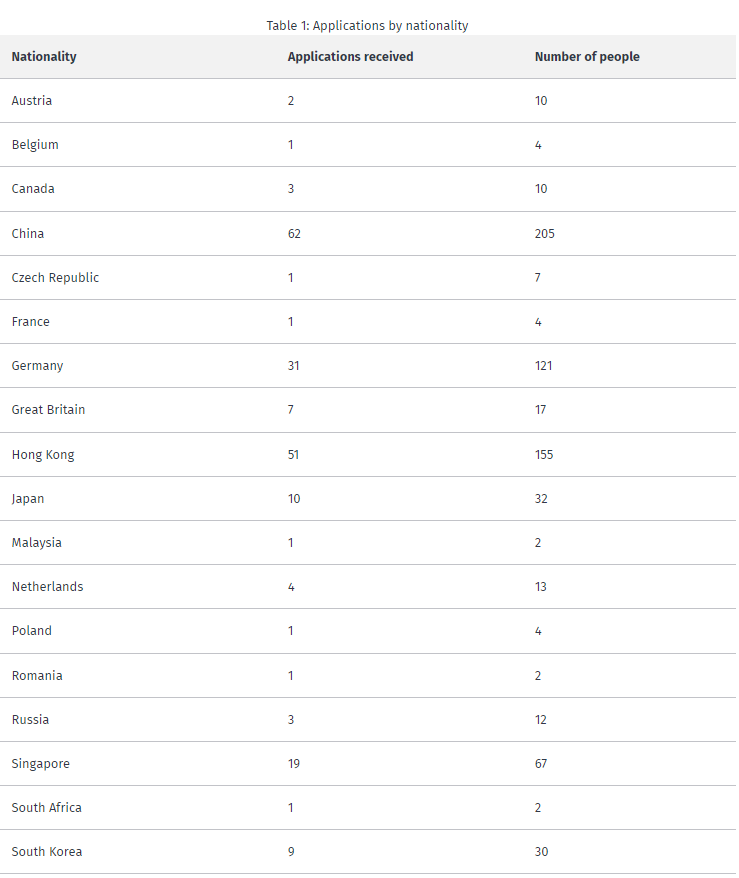The image size is (739, 878).
Task: Click the Nationality column header
Action: [44, 57]
